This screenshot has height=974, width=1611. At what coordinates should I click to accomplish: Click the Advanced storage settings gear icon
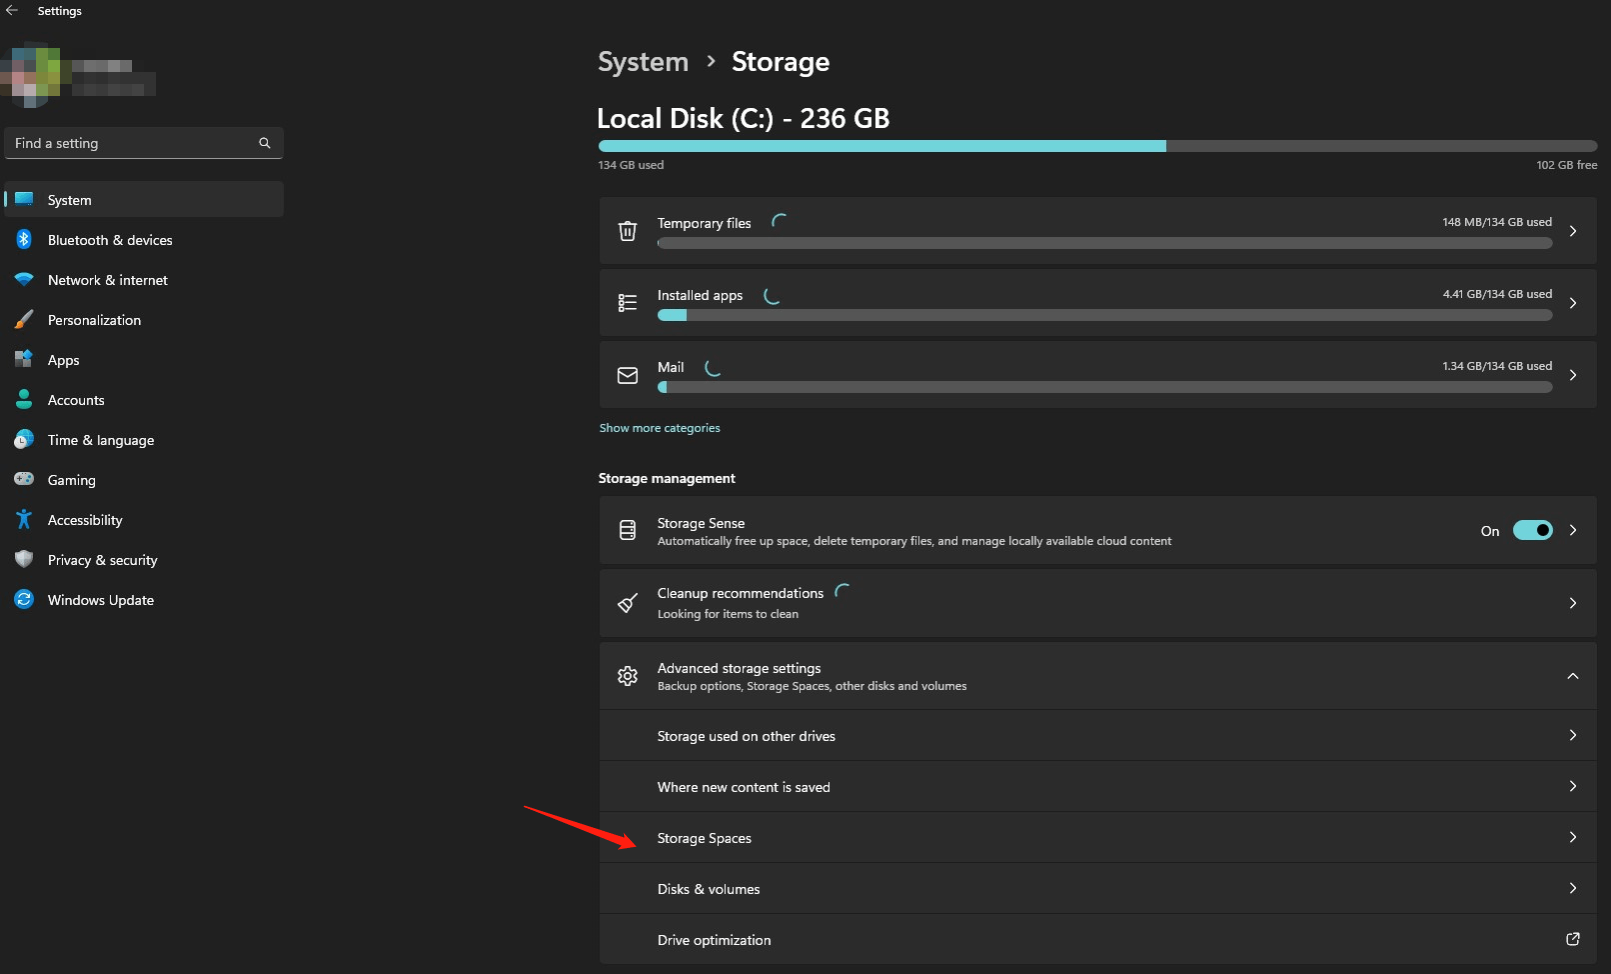click(x=627, y=676)
